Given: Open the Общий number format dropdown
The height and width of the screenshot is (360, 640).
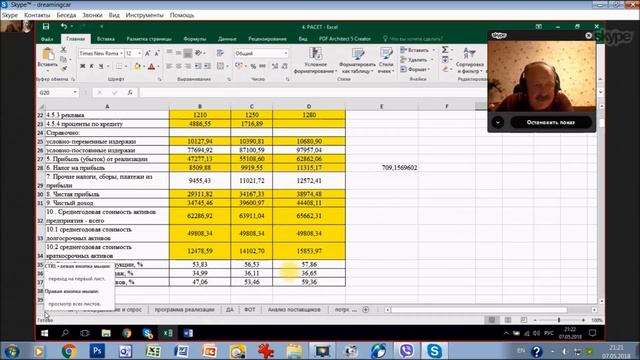Looking at the screenshot, I should coord(286,53).
